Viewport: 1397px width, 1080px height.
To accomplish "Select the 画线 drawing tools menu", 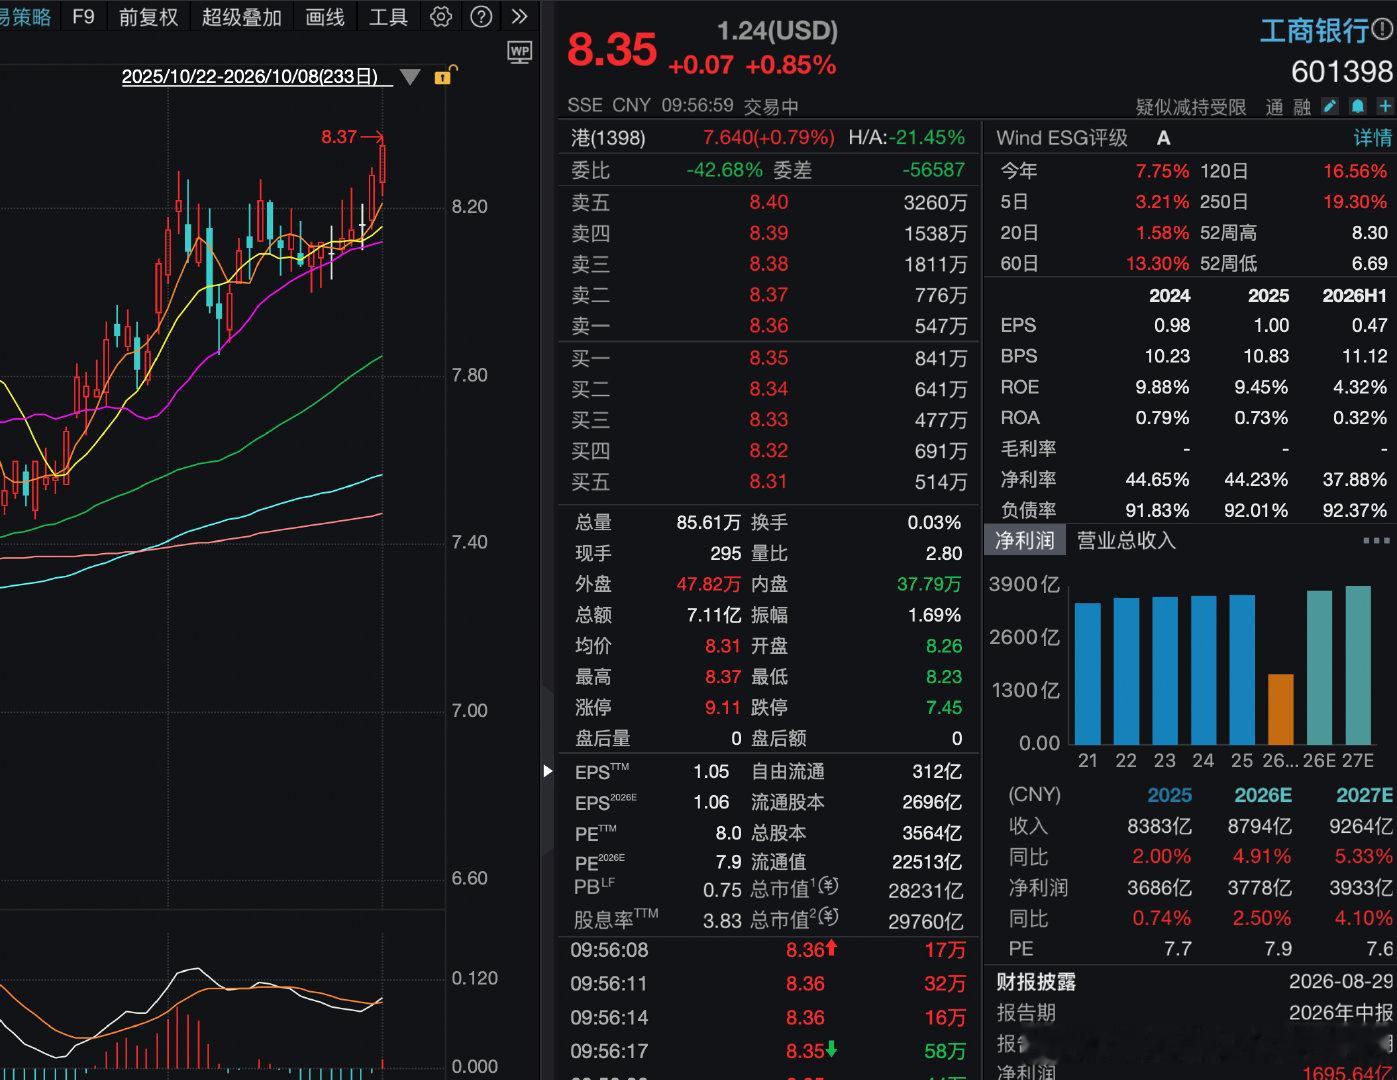I will [325, 17].
